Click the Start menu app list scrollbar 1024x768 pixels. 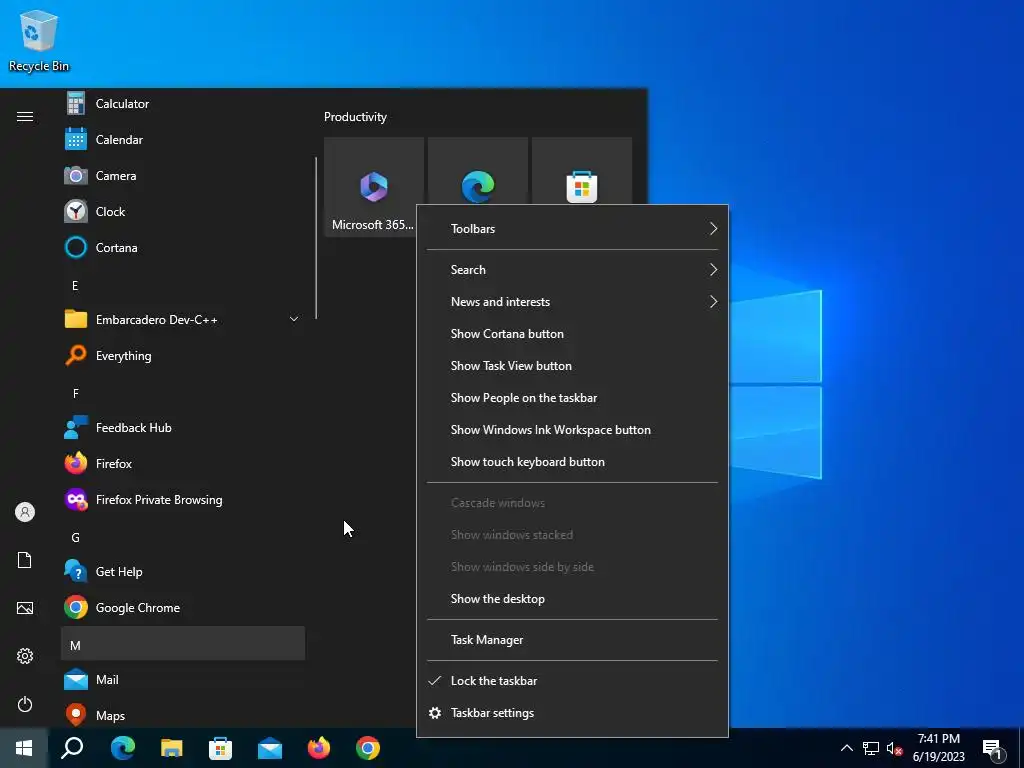pos(316,238)
